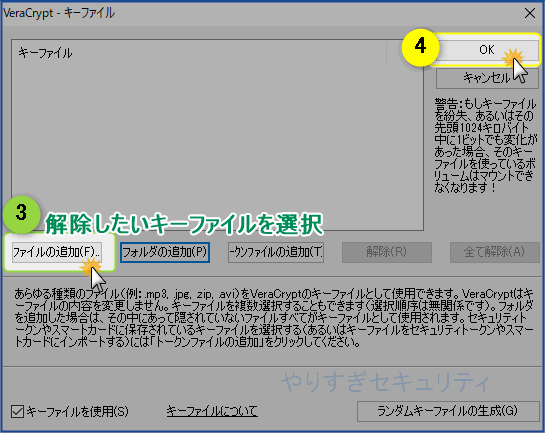
Task: Click the 警告 warning text paragraph
Action: pyautogui.click(x=485, y=146)
